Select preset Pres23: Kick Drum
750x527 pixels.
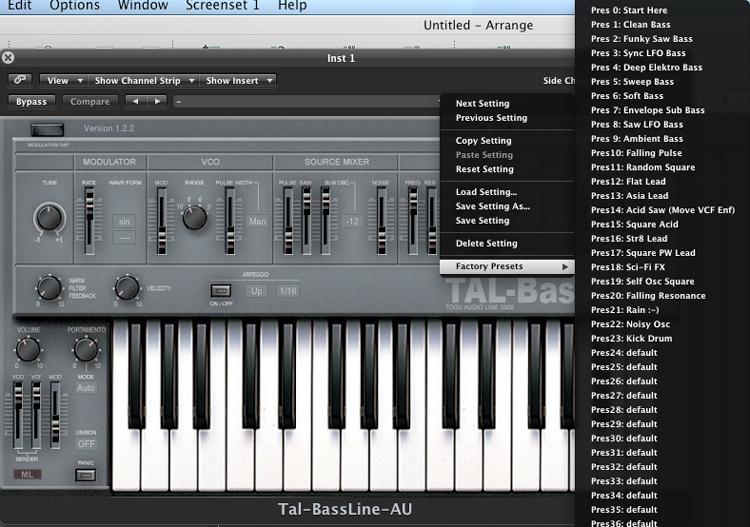click(x=631, y=338)
